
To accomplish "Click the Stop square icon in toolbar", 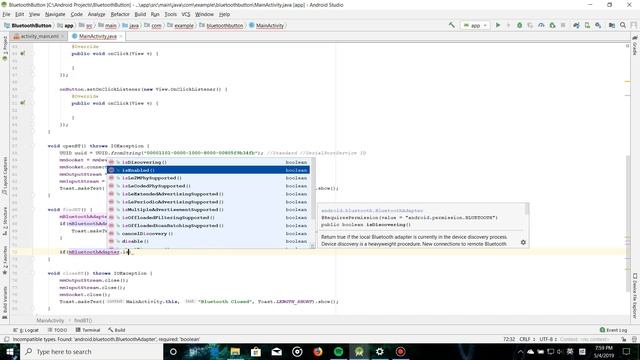I will (x=563, y=25).
